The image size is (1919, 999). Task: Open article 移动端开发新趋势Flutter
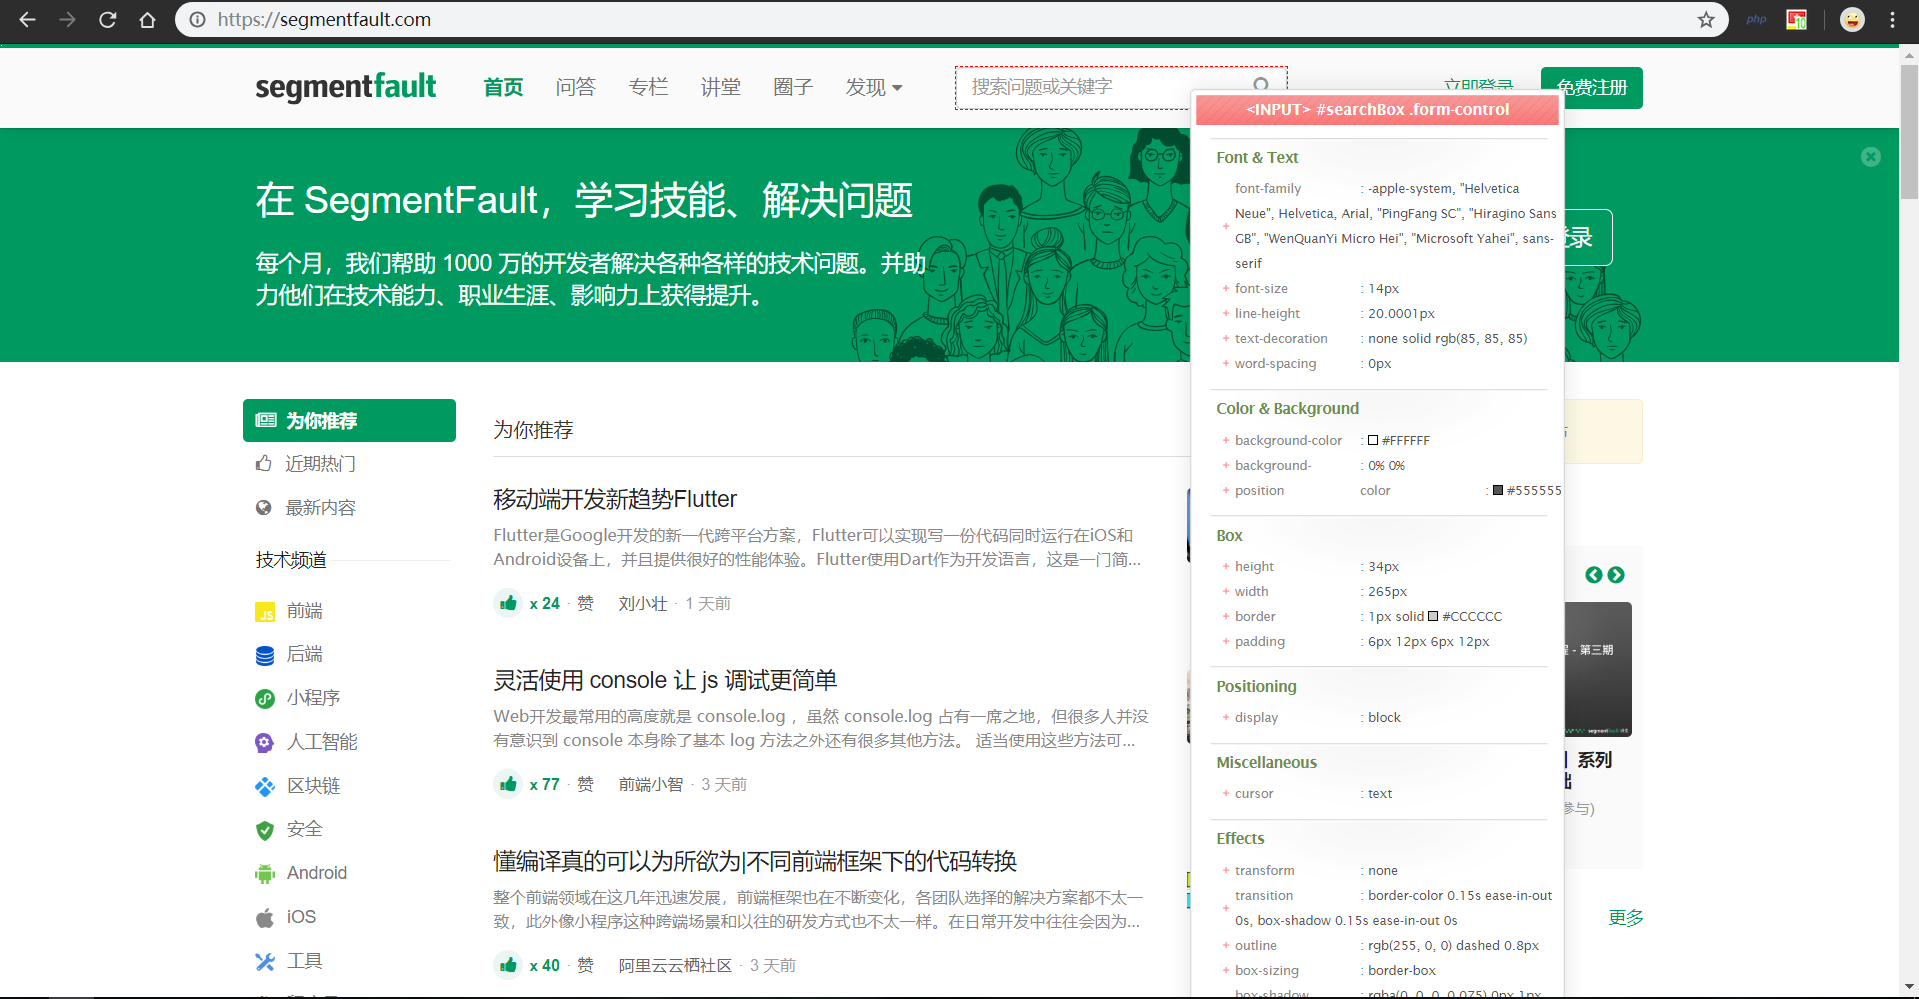pyautogui.click(x=615, y=499)
